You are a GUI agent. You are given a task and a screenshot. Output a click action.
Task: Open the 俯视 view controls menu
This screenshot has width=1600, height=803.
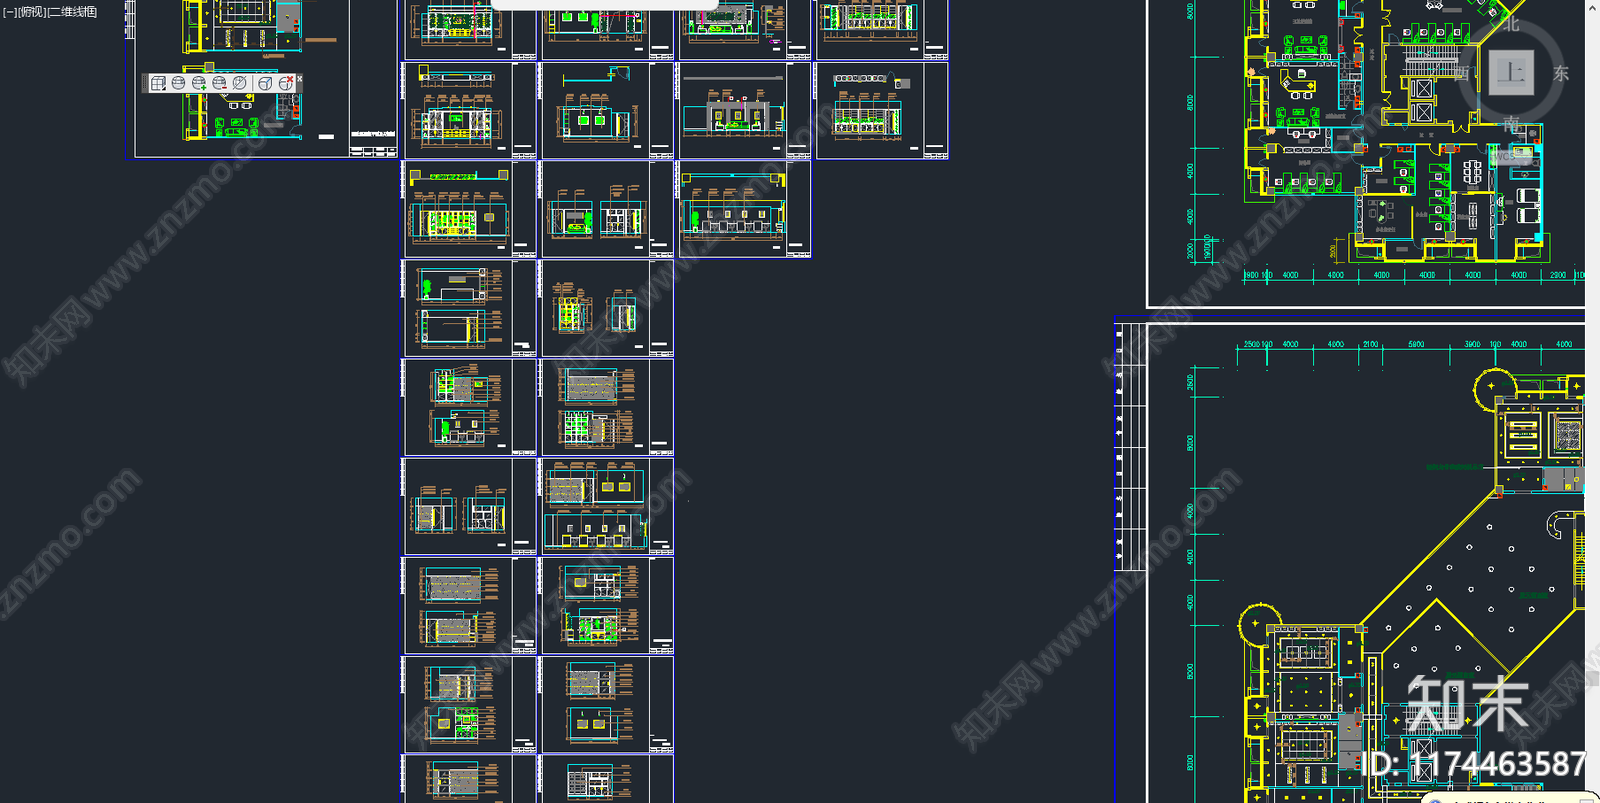coord(33,12)
